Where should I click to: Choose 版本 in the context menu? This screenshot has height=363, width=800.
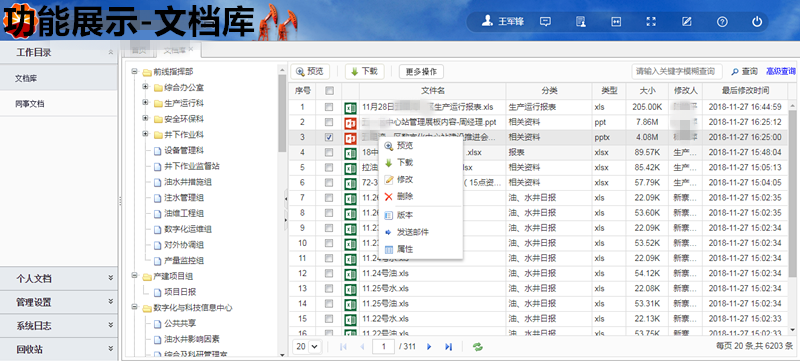pos(420,215)
